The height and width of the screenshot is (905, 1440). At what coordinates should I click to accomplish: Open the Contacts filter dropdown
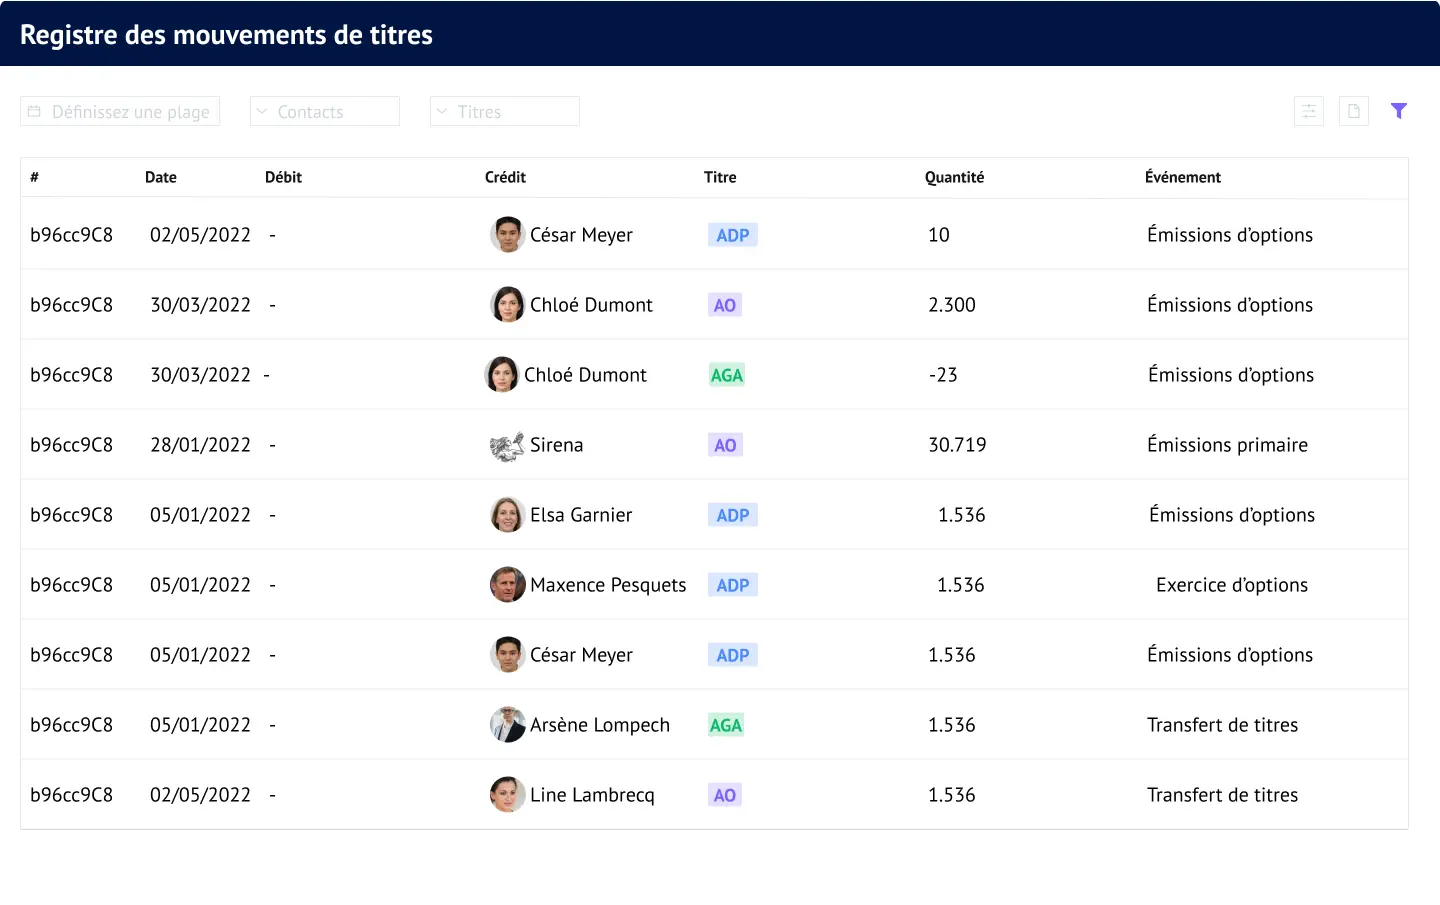[x=324, y=111]
